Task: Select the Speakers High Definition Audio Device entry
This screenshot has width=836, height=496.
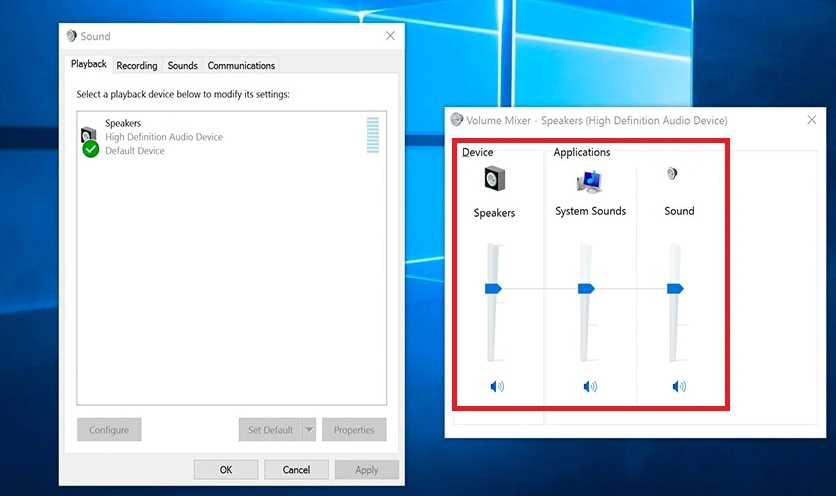Action: coord(164,137)
